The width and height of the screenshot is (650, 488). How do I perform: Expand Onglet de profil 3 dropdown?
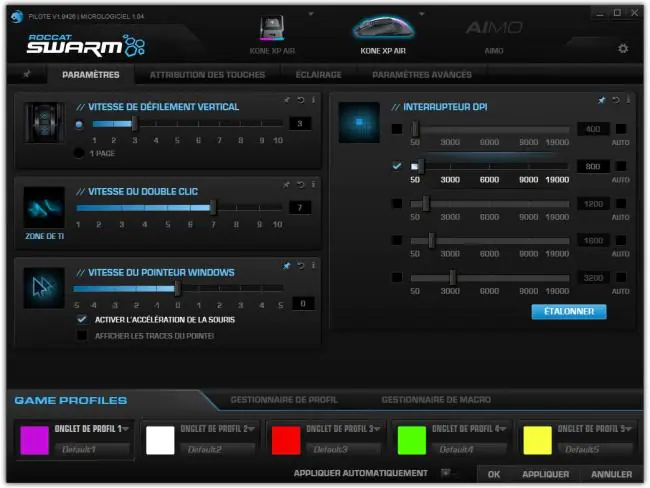coord(377,428)
